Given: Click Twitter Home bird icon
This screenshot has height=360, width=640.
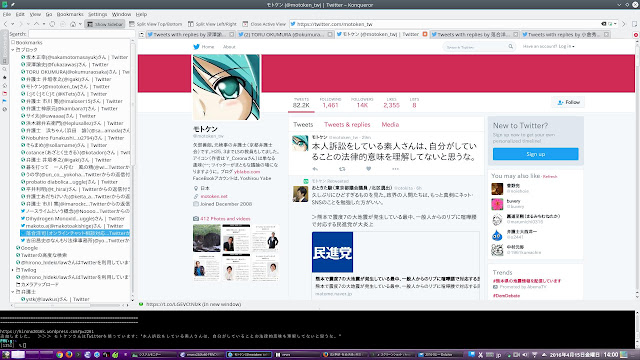Looking at the screenshot, I should pos(196,47).
